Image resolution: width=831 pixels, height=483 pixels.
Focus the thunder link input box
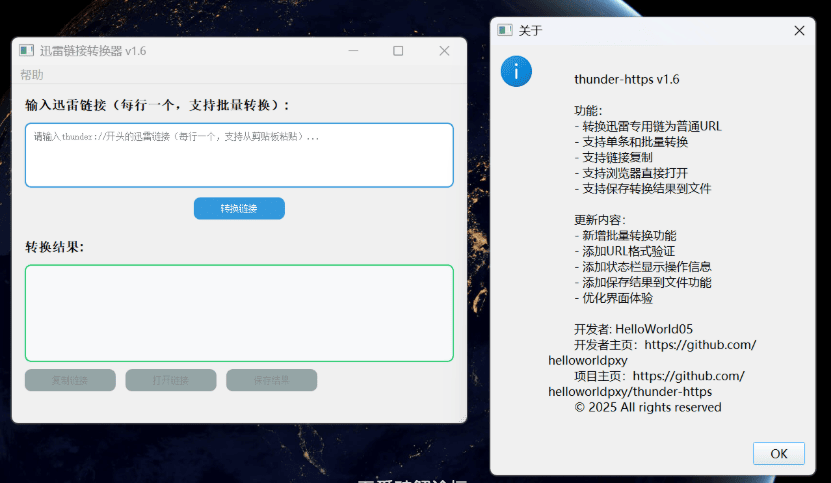tap(239, 155)
